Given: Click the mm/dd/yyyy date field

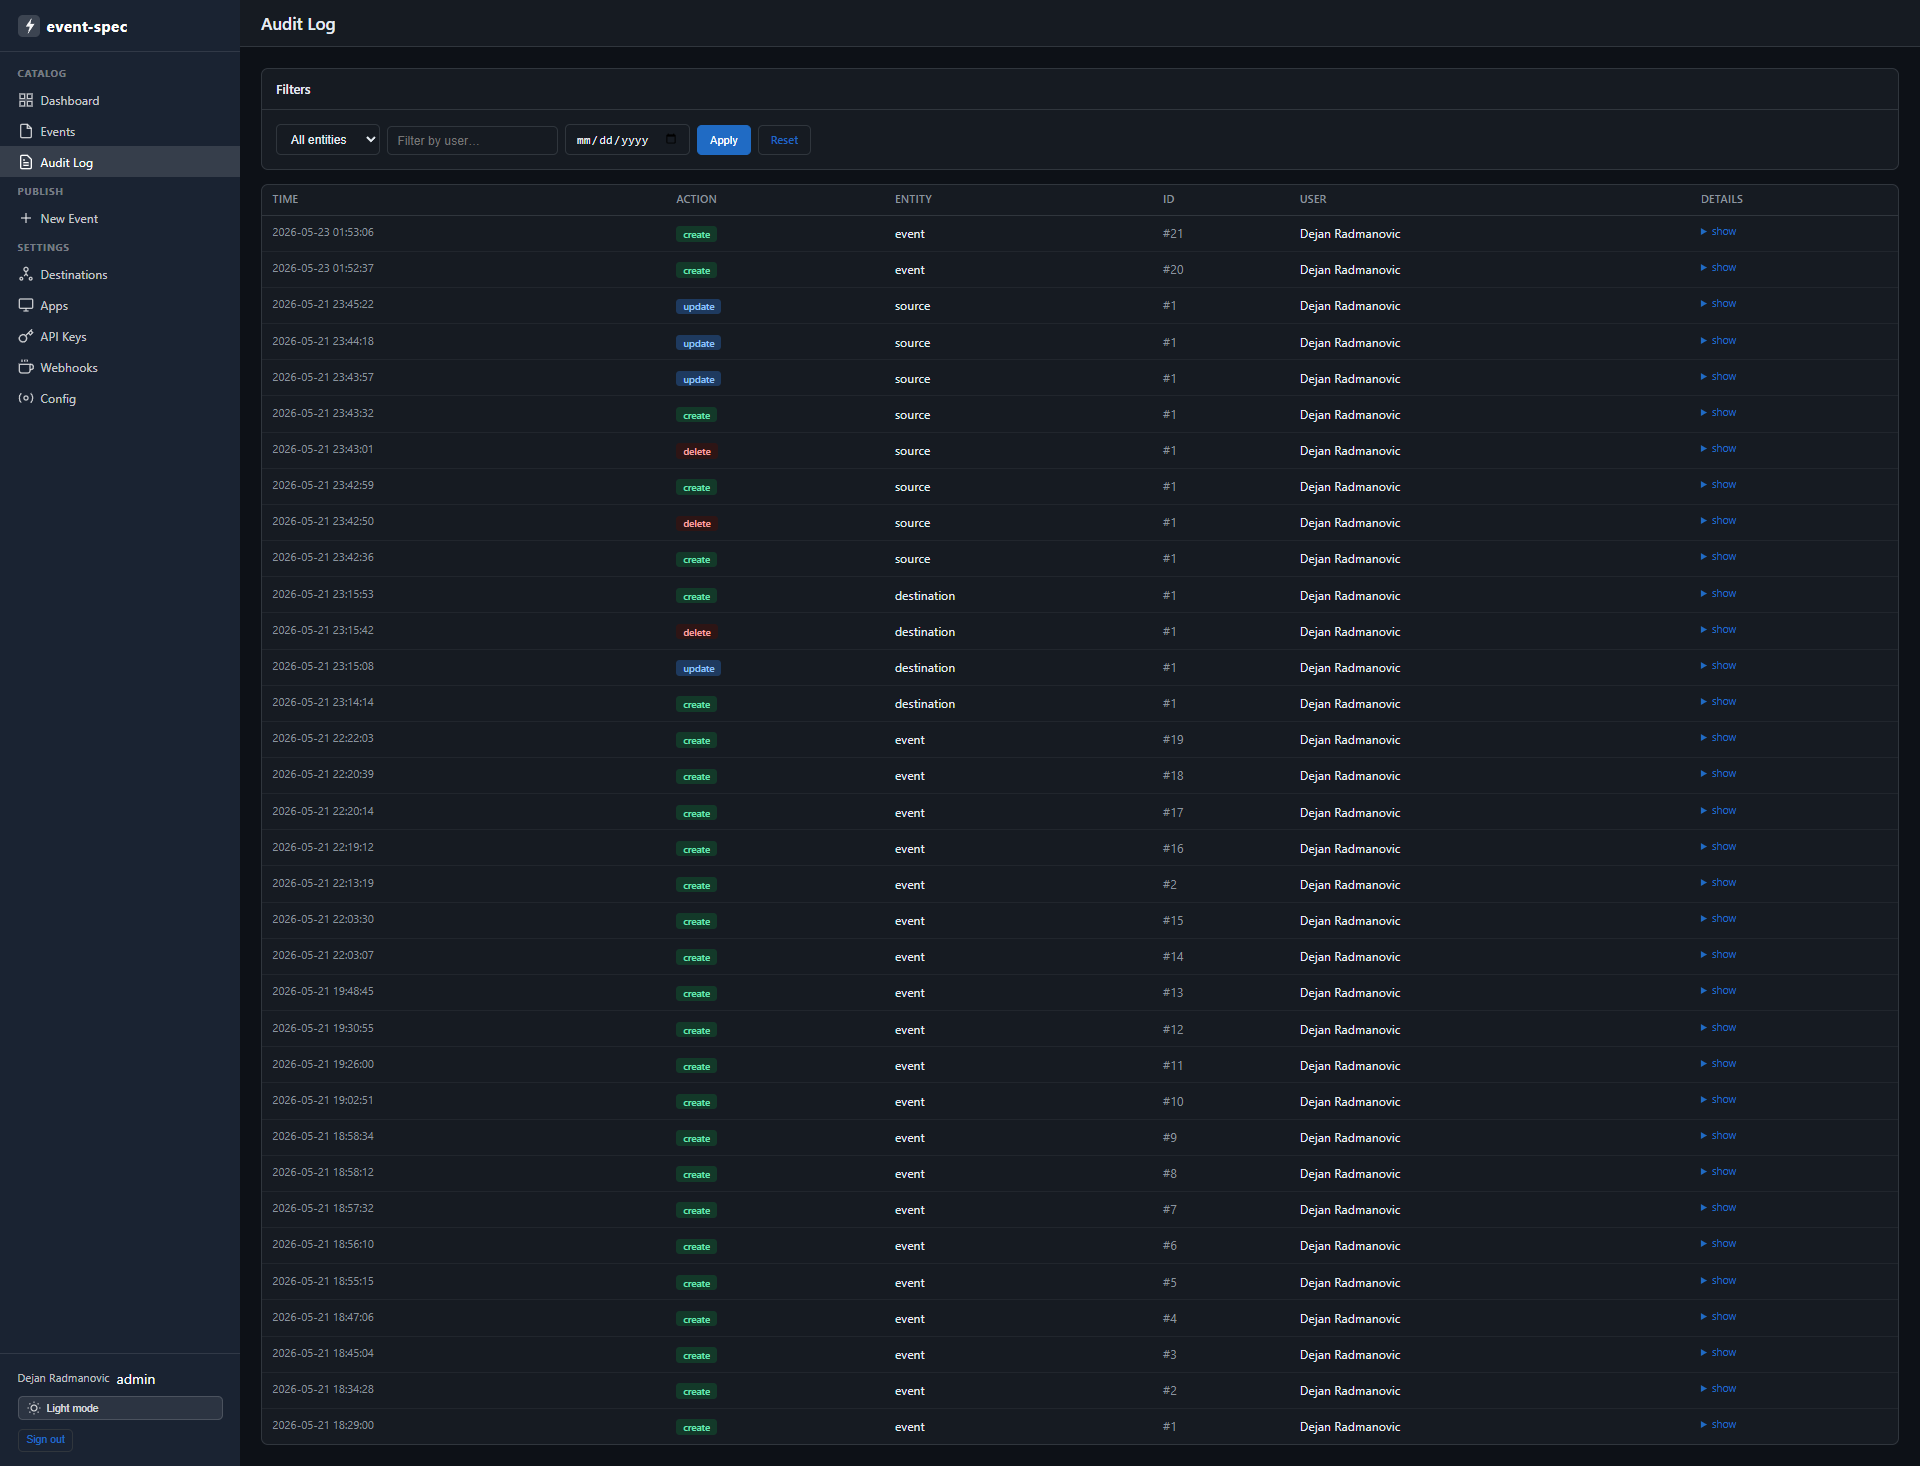Looking at the screenshot, I should click(627, 140).
